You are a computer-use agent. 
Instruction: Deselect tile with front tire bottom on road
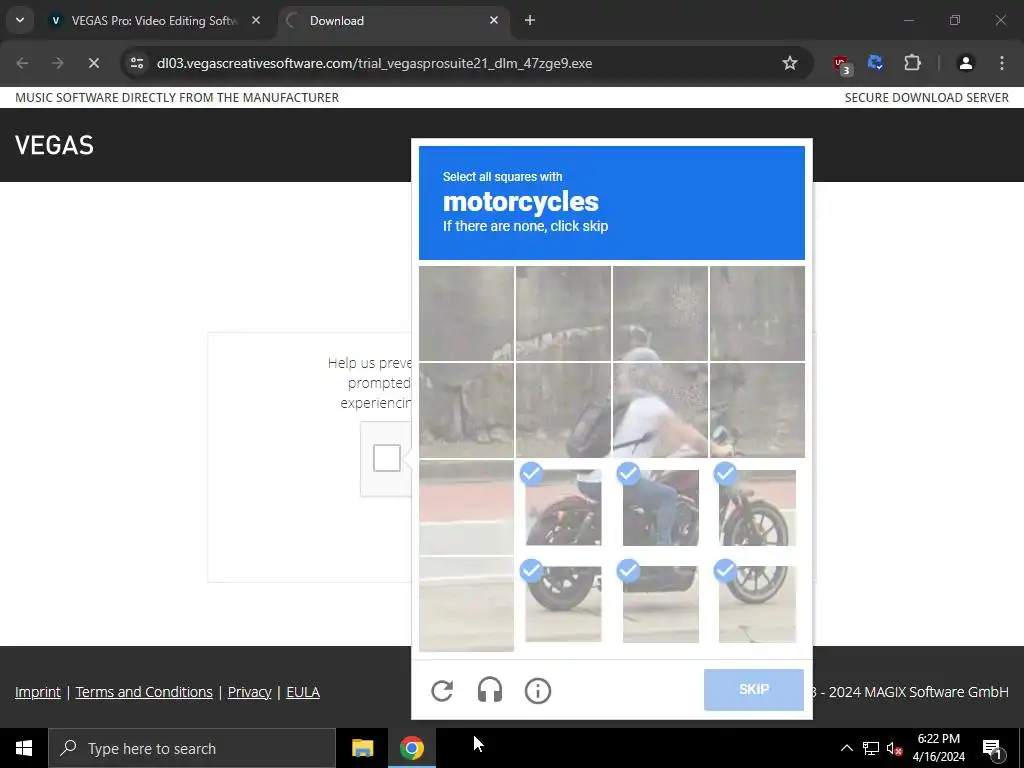758,604
